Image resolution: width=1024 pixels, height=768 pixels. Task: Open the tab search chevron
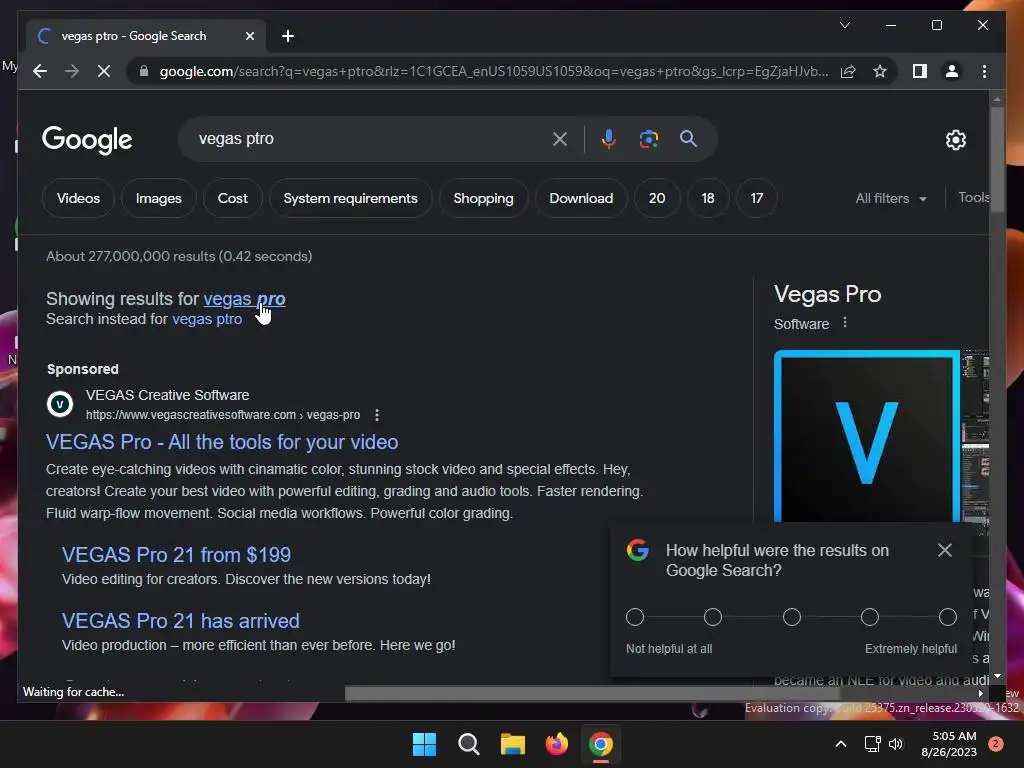click(845, 25)
